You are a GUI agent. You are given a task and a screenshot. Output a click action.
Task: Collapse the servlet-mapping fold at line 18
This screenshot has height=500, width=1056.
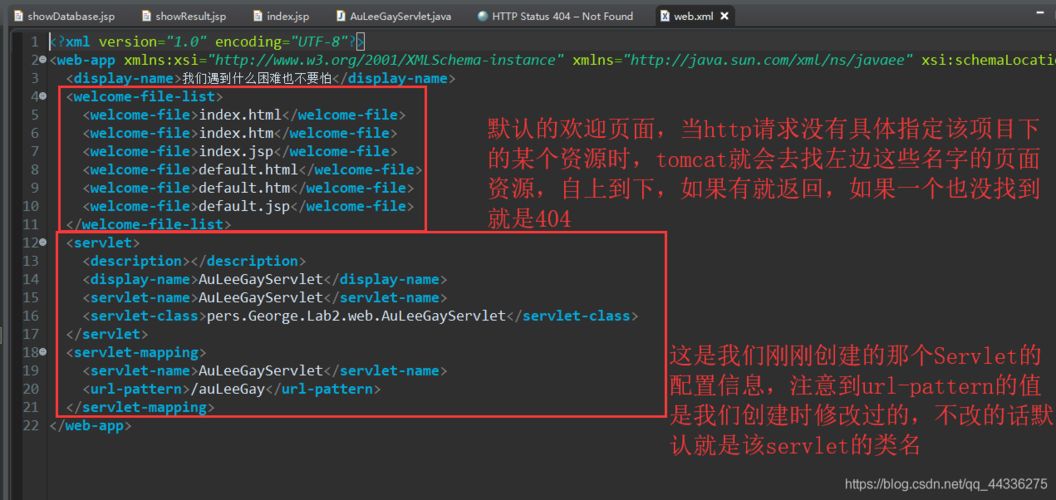pyautogui.click(x=43, y=352)
